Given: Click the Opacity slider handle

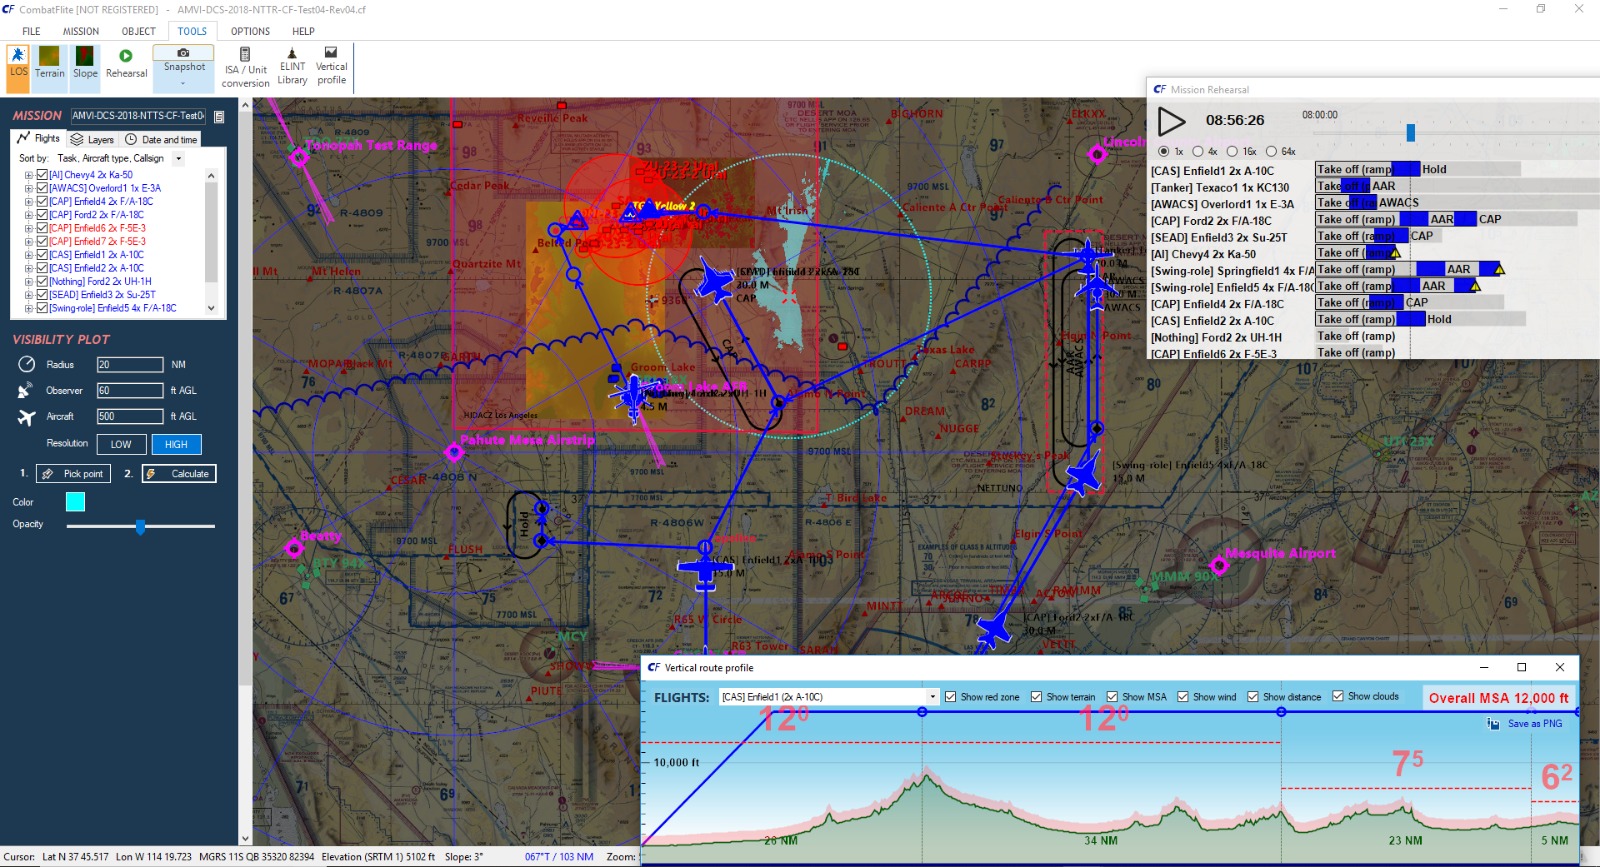Looking at the screenshot, I should click(140, 527).
